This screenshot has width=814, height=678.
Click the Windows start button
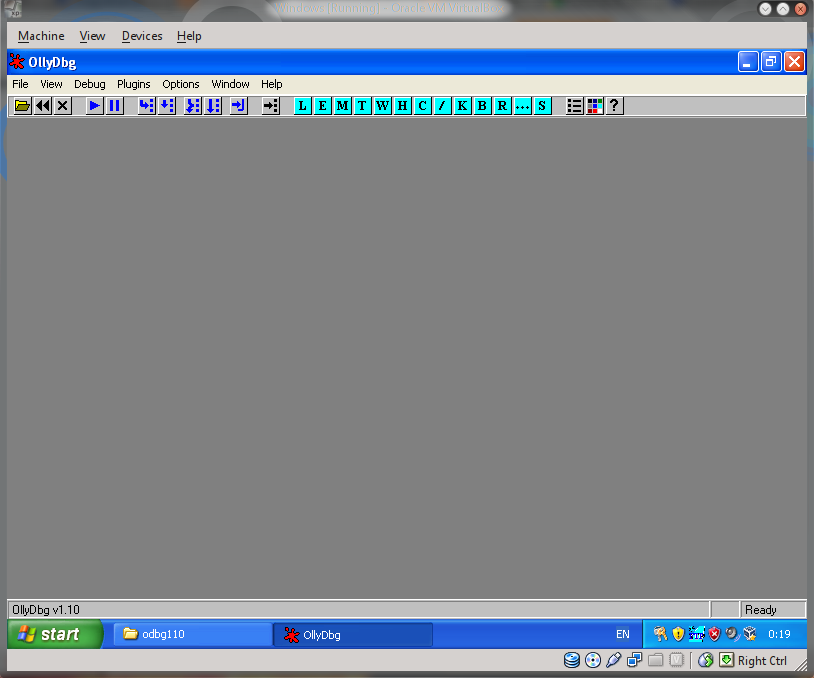tap(55, 634)
